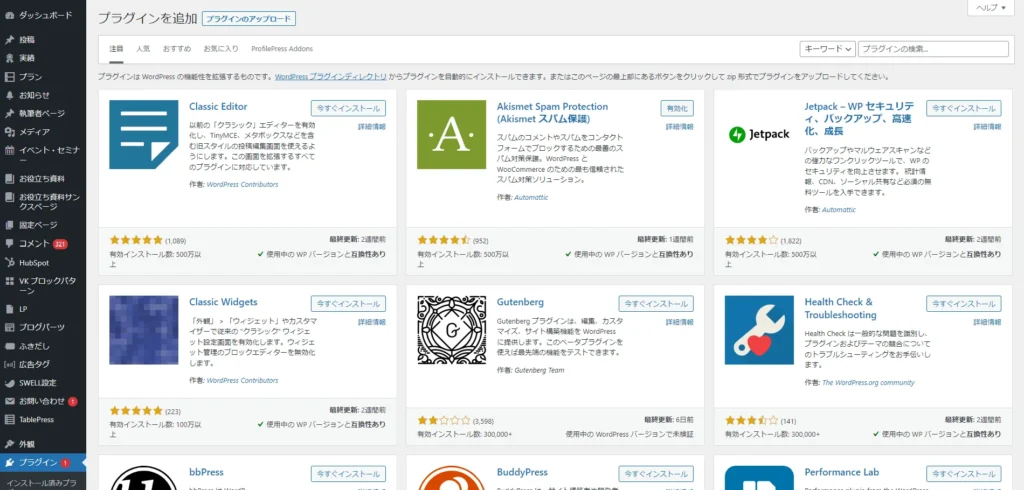This screenshot has height=490, width=1024.
Task: Click the 投稿 pin icon in sidebar
Action: (9, 40)
